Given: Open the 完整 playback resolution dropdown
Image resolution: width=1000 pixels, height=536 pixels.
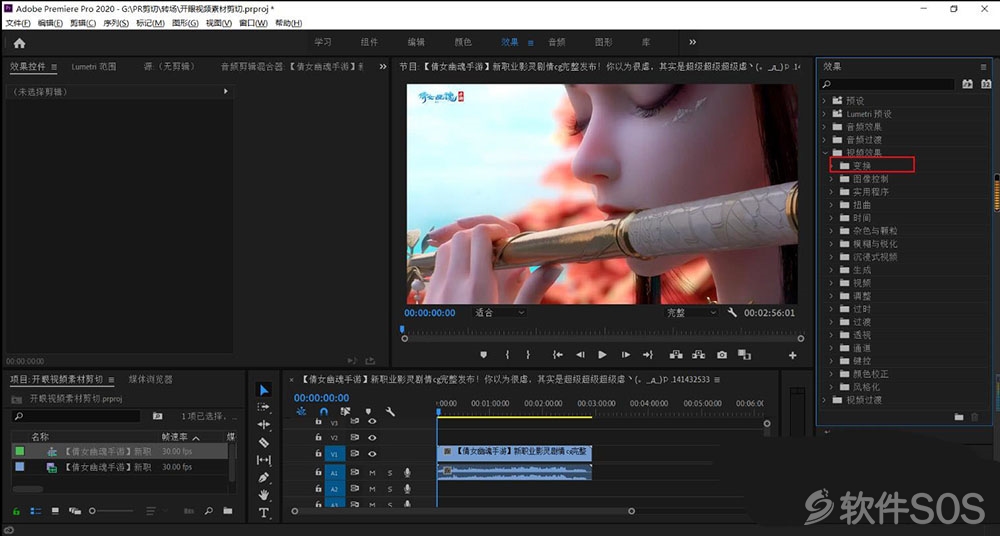Looking at the screenshot, I should (x=692, y=313).
